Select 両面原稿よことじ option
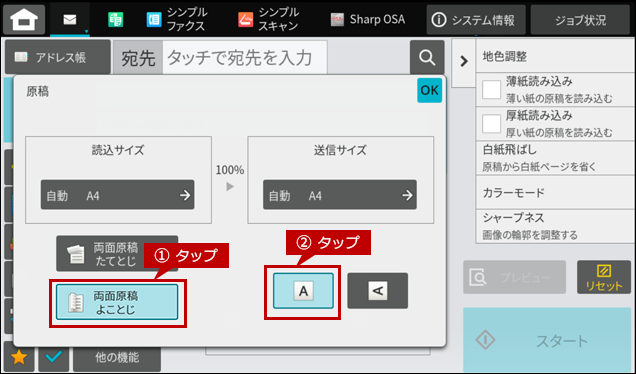This screenshot has height=374, width=636. click(x=117, y=302)
